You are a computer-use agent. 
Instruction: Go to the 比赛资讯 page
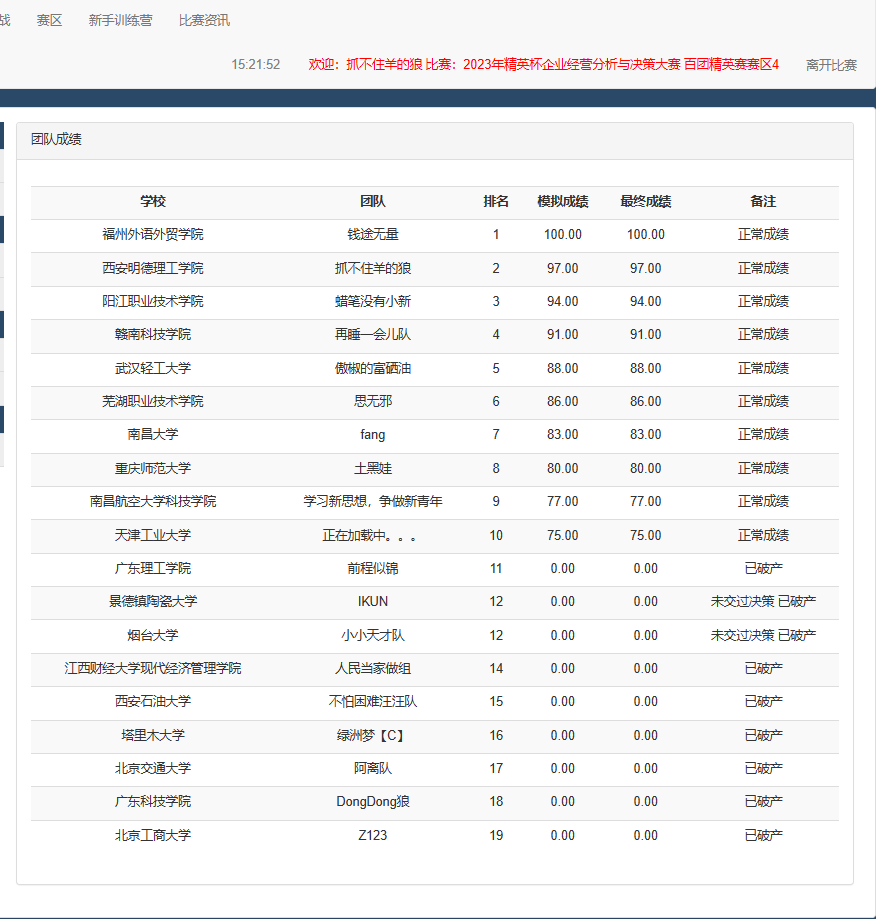204,20
